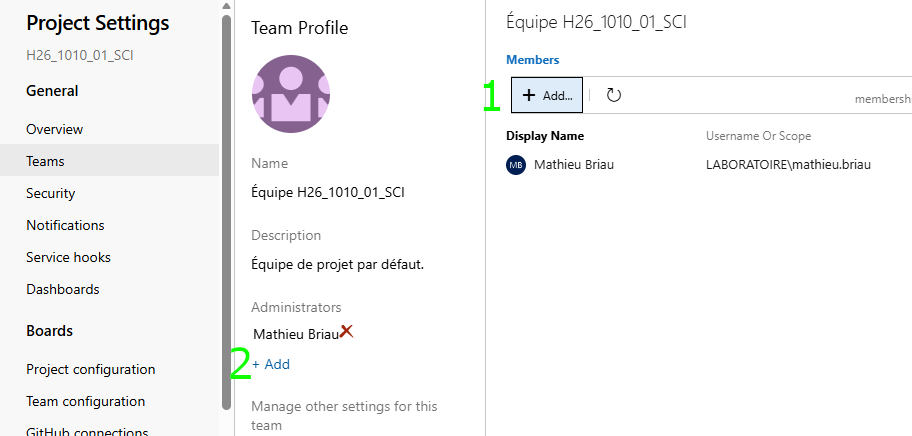
Task: Click the + Add administrator link
Action: click(271, 364)
